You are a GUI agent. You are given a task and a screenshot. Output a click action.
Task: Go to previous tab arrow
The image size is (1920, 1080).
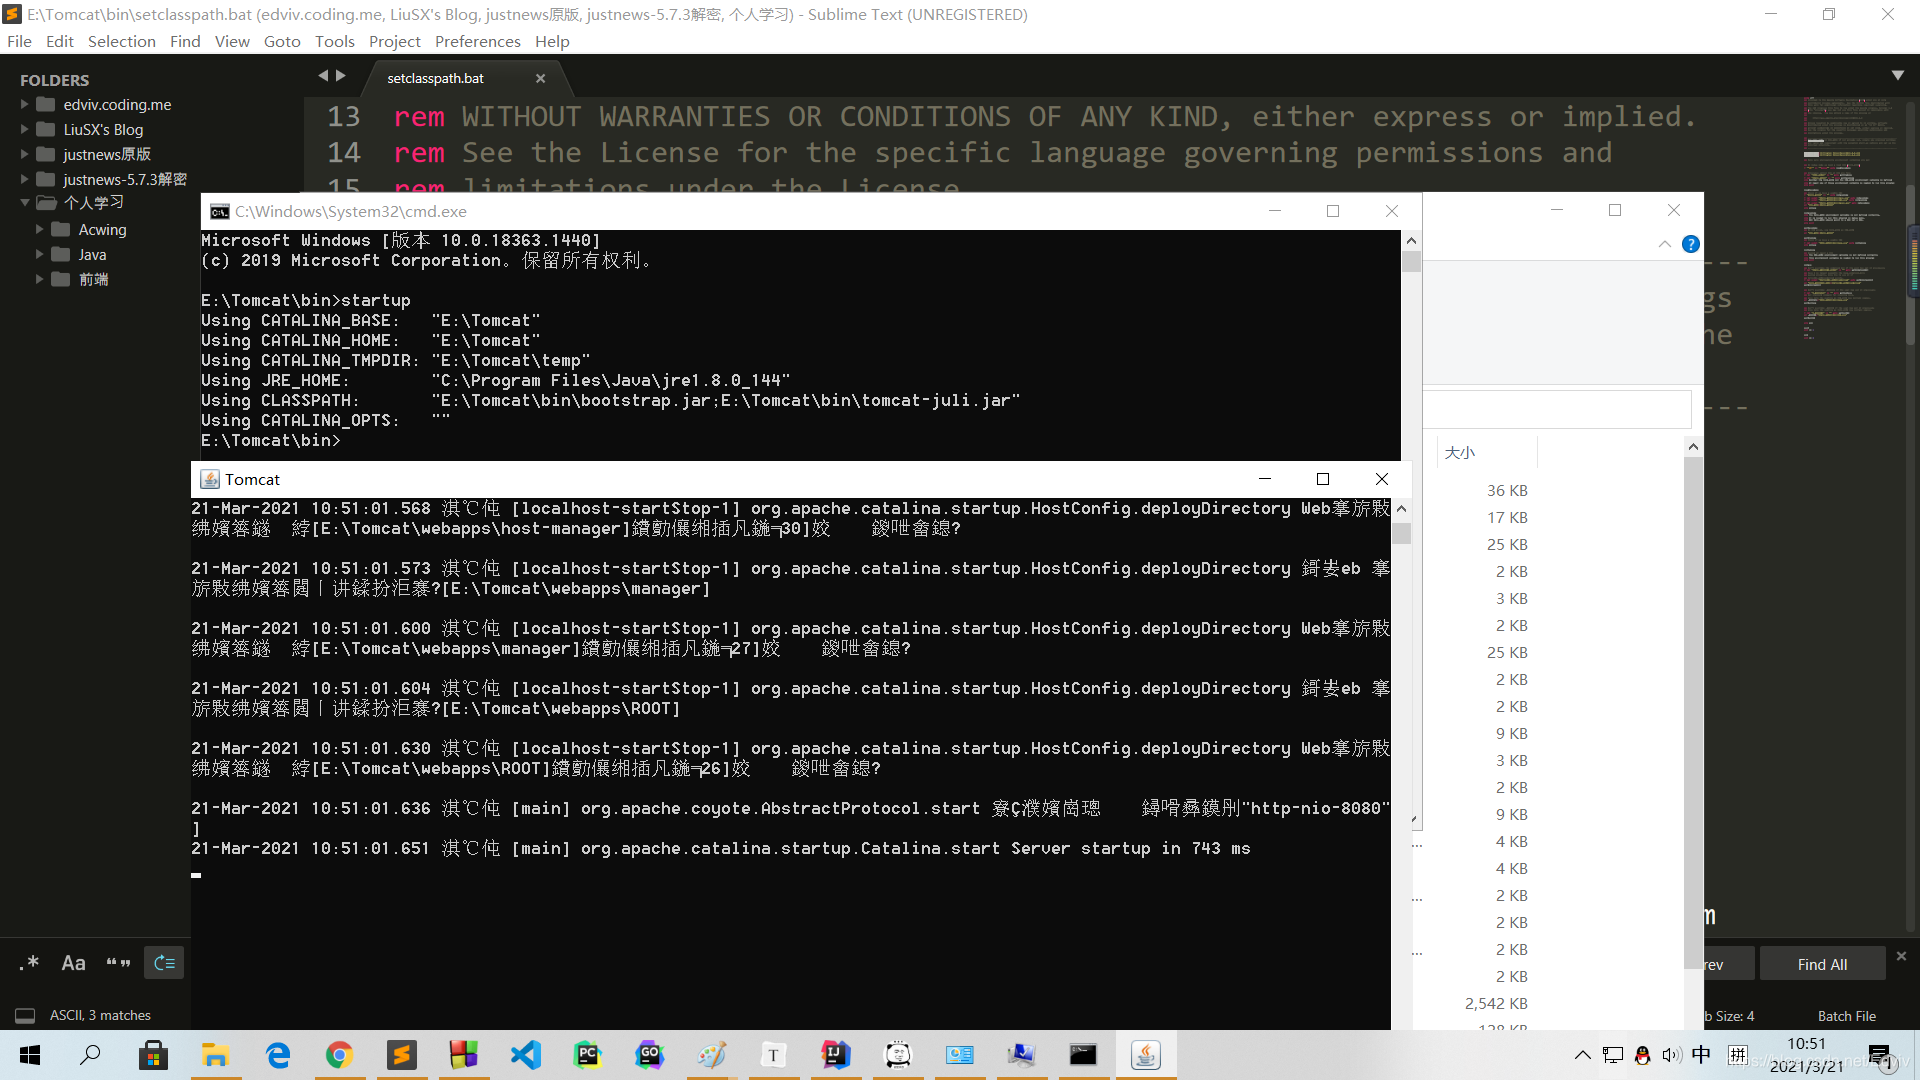pos(323,75)
